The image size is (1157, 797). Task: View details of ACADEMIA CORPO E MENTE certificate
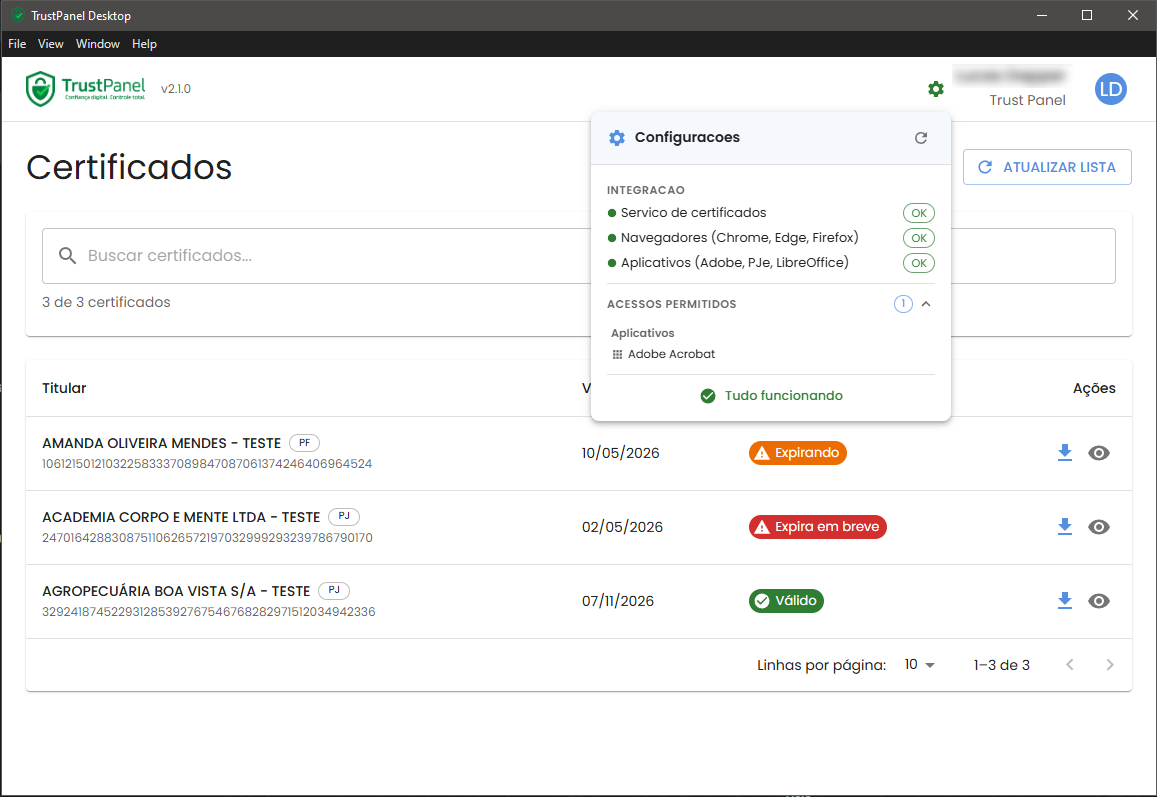click(x=1099, y=527)
